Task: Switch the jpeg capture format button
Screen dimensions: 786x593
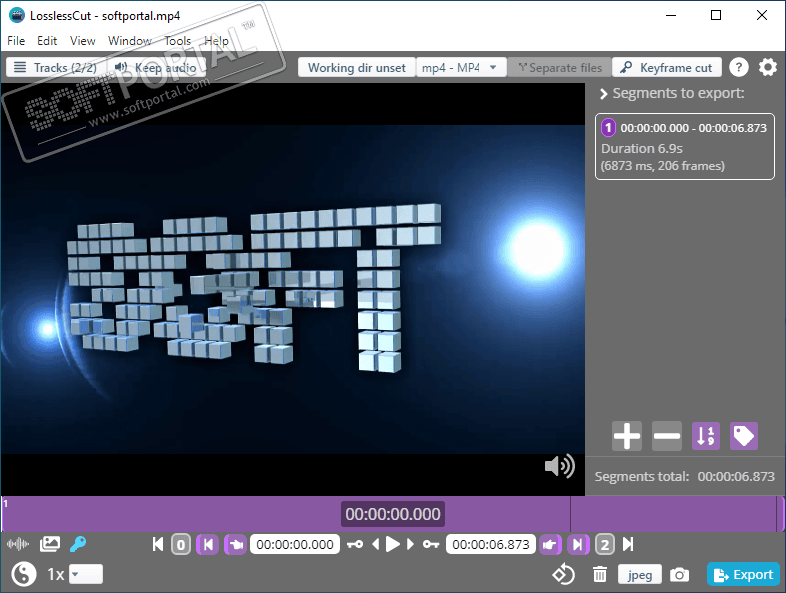Action: pos(640,574)
